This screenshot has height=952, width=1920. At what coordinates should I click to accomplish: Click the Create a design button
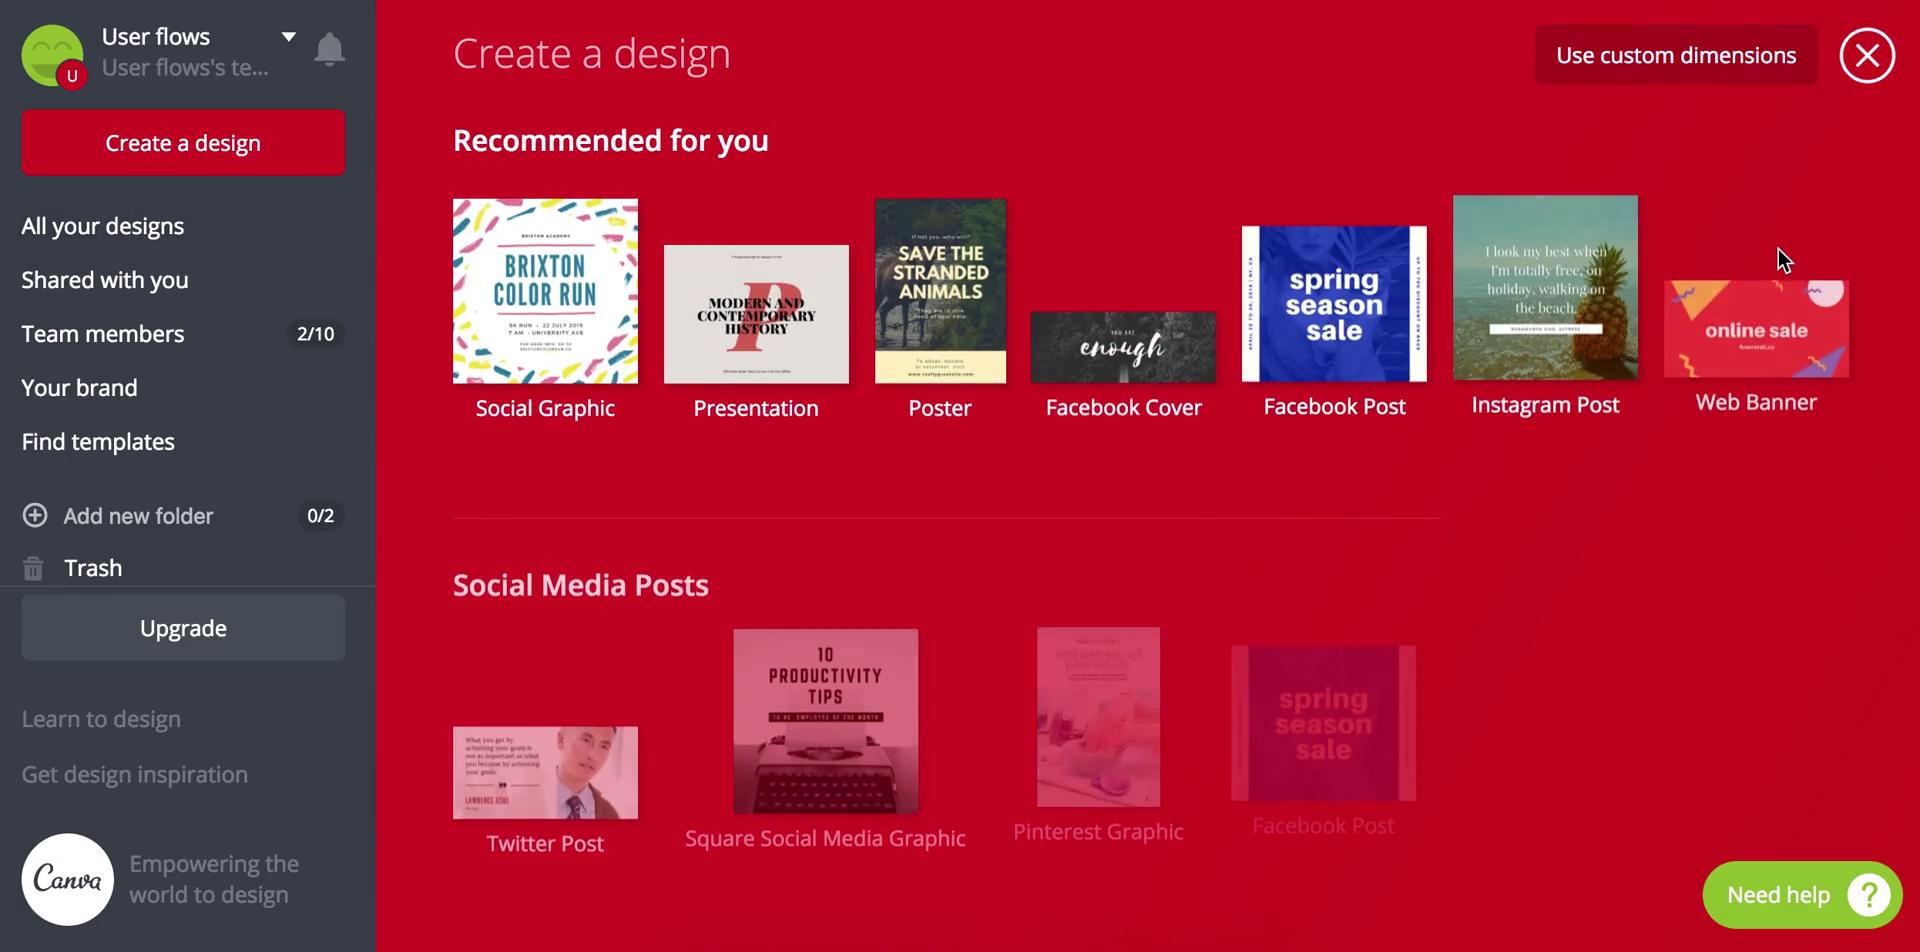click(x=183, y=143)
